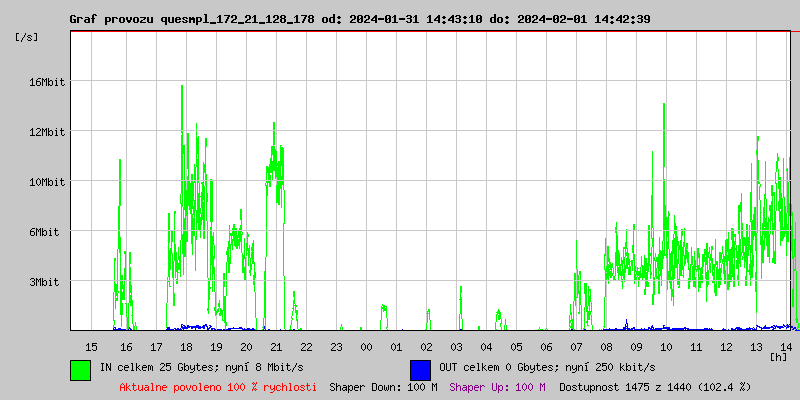Click the purple Shaper Up: 100 M label
This screenshot has height=400, width=800.
point(497,387)
